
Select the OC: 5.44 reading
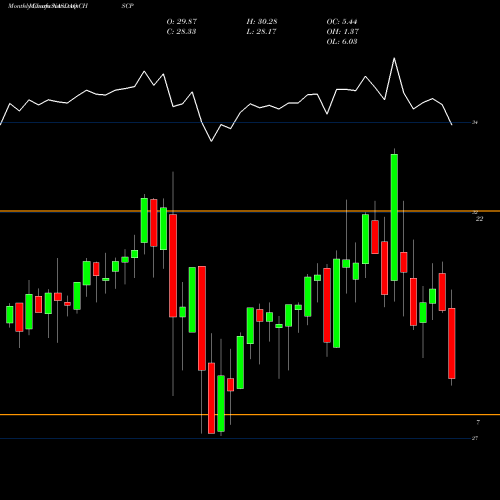click(x=342, y=22)
